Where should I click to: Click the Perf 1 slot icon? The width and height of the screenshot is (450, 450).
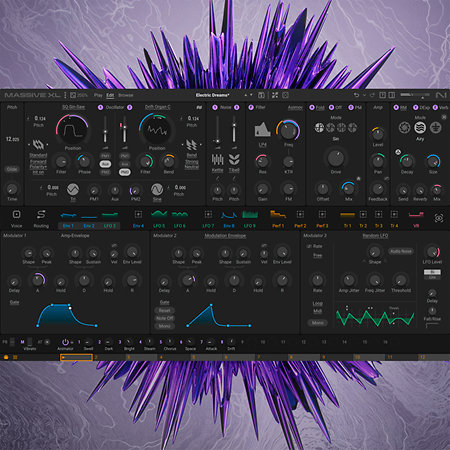(x=278, y=214)
